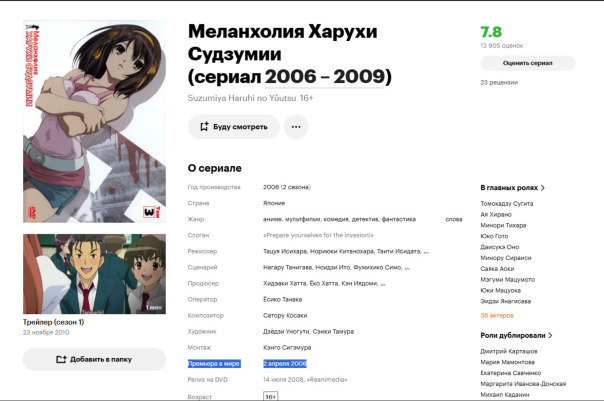The width and height of the screenshot is (604, 401).
Task: Select the аниме genre link
Action: (273, 219)
